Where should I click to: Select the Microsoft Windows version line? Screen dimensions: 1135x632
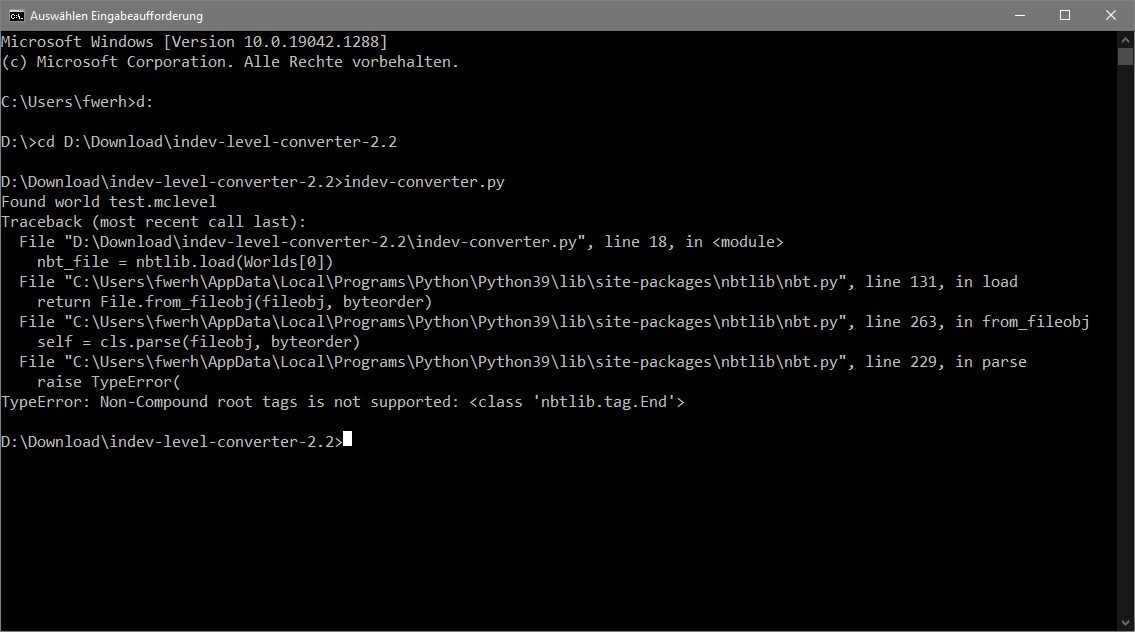pos(195,41)
